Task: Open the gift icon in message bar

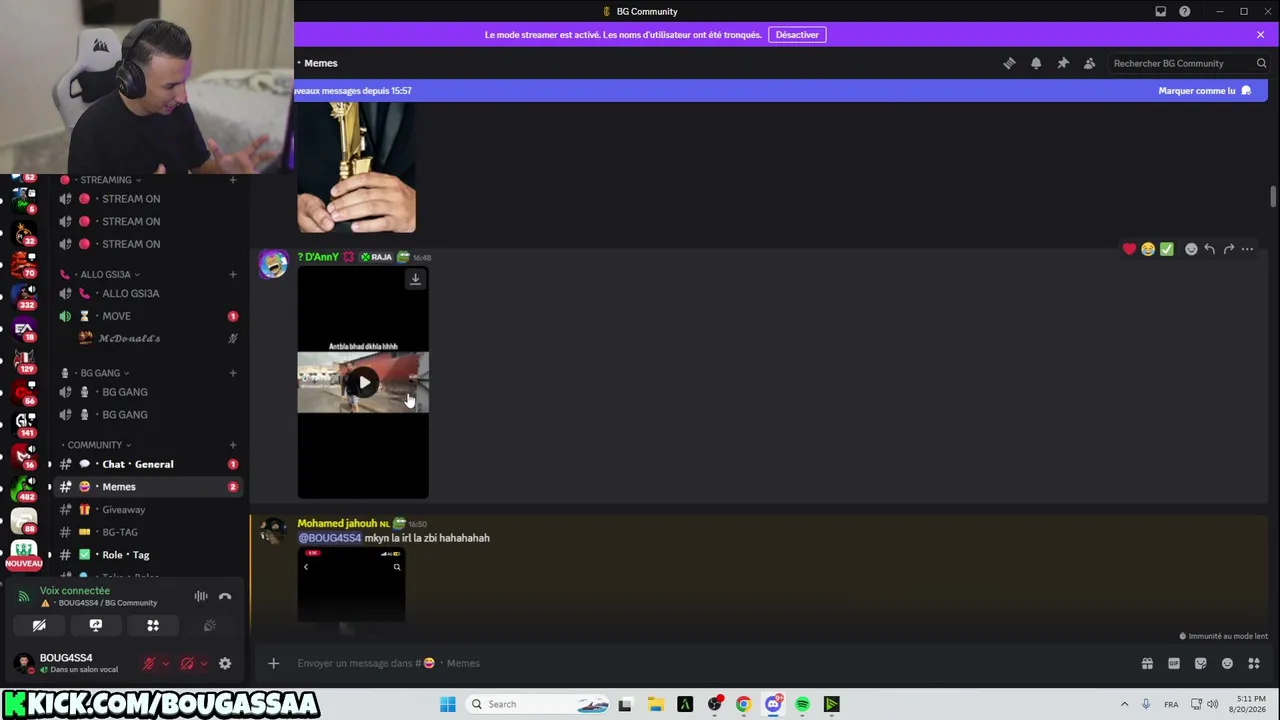Action: coord(1147,663)
